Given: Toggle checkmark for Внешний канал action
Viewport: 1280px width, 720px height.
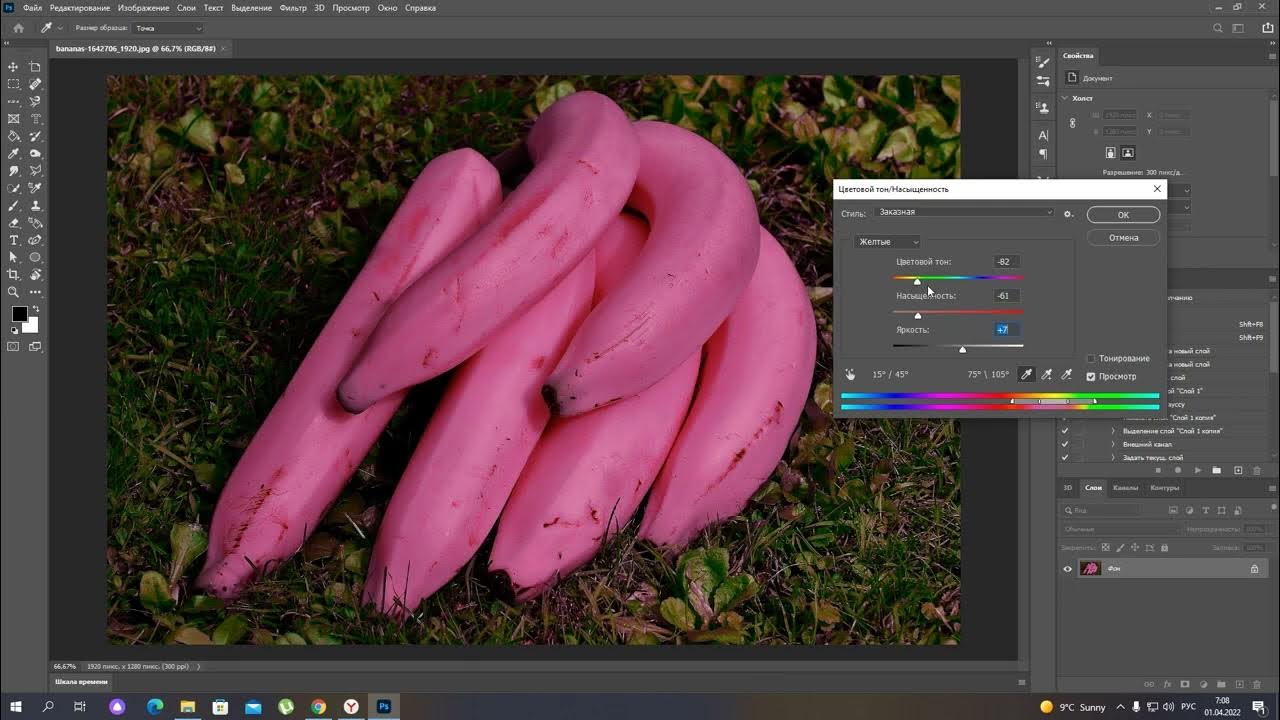Looking at the screenshot, I should click(x=1065, y=444).
